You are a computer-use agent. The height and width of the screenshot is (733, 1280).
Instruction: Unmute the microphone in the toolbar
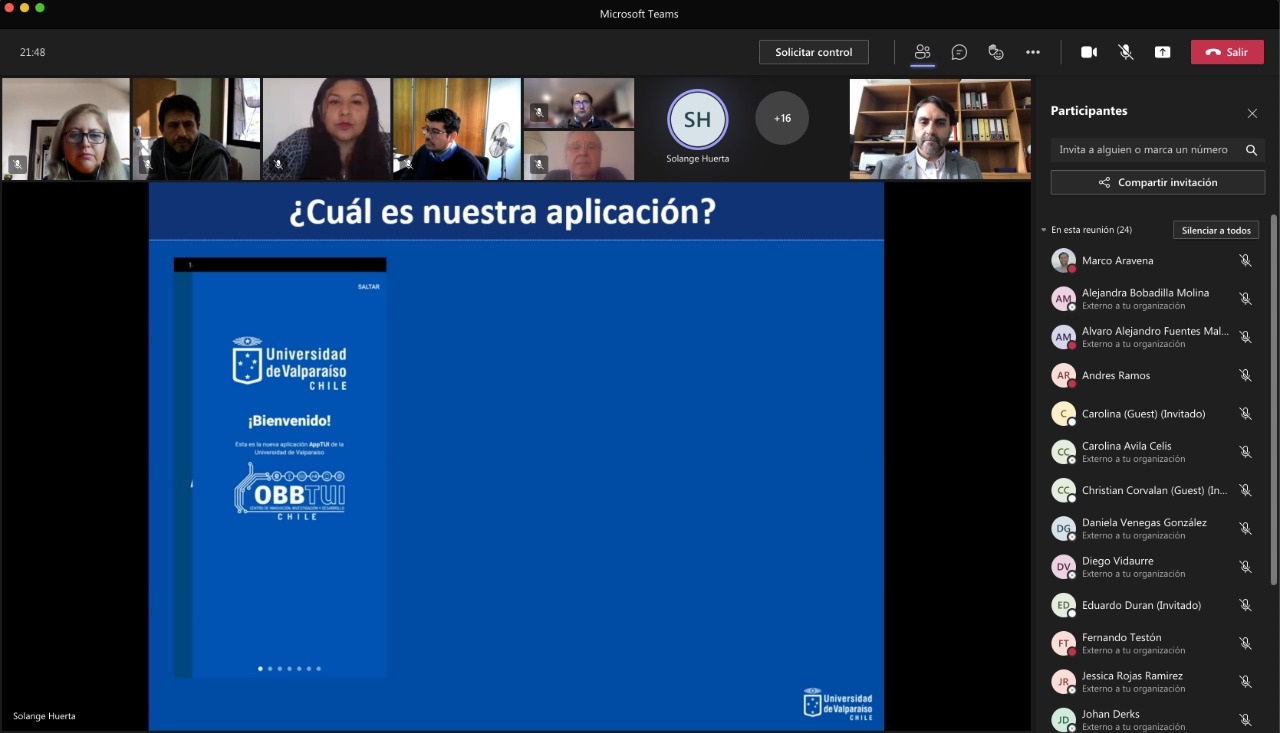1126,52
